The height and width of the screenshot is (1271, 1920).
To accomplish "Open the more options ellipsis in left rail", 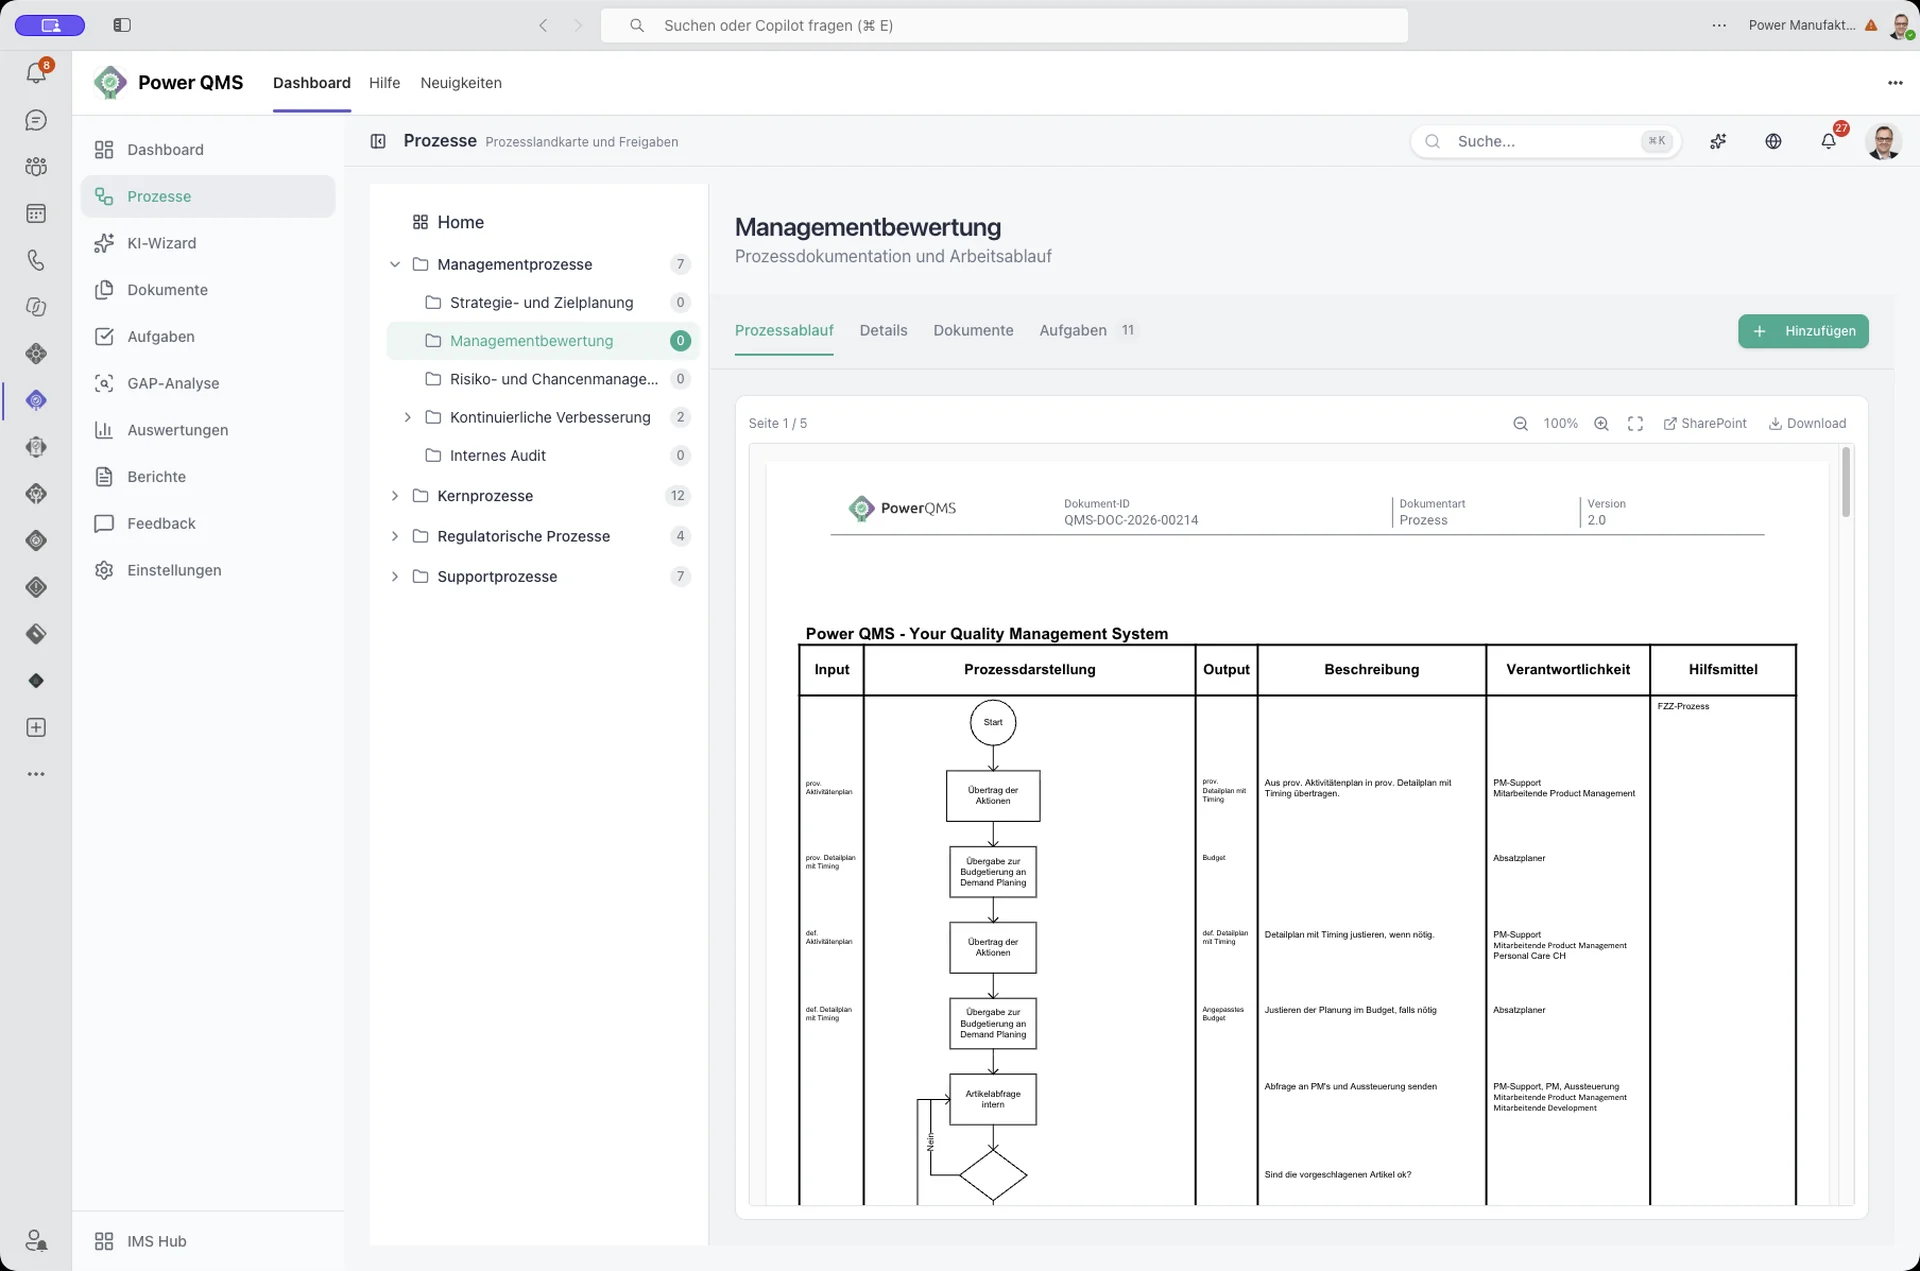I will 36,774.
